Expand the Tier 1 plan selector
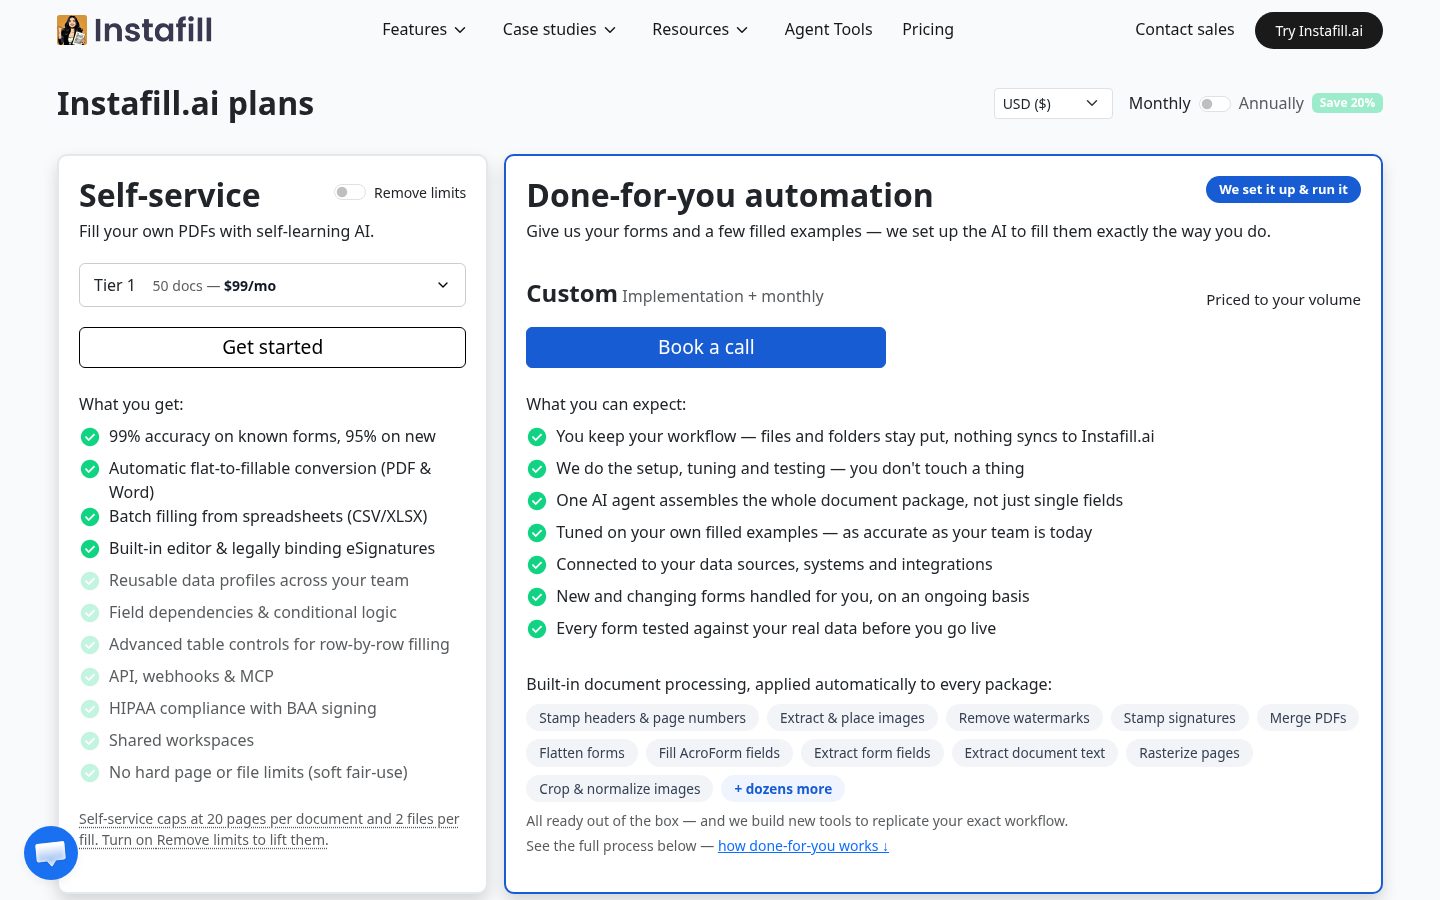This screenshot has width=1440, height=900. point(272,285)
